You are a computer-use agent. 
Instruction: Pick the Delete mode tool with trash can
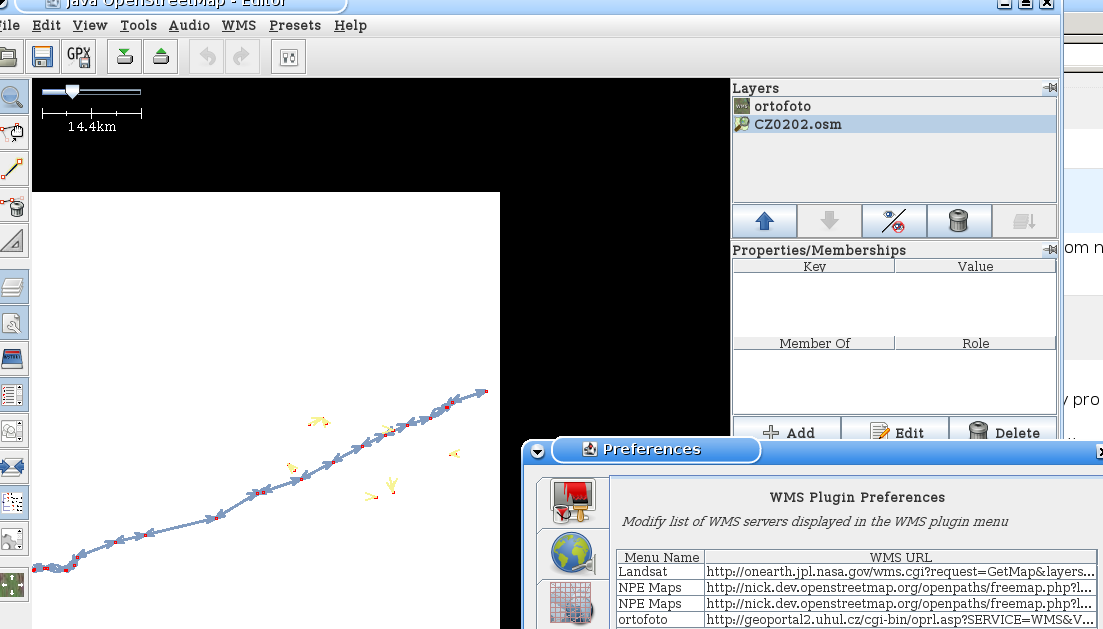click(x=13, y=205)
